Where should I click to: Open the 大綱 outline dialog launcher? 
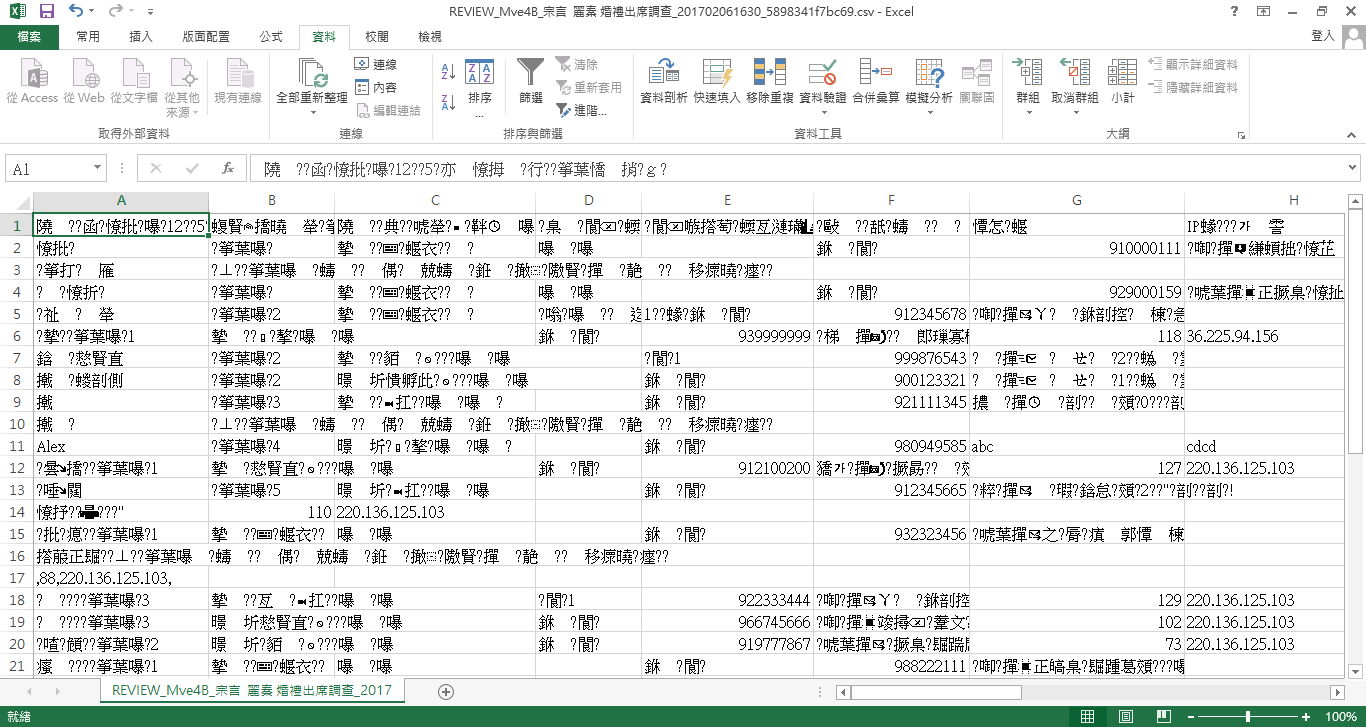coord(1241,134)
